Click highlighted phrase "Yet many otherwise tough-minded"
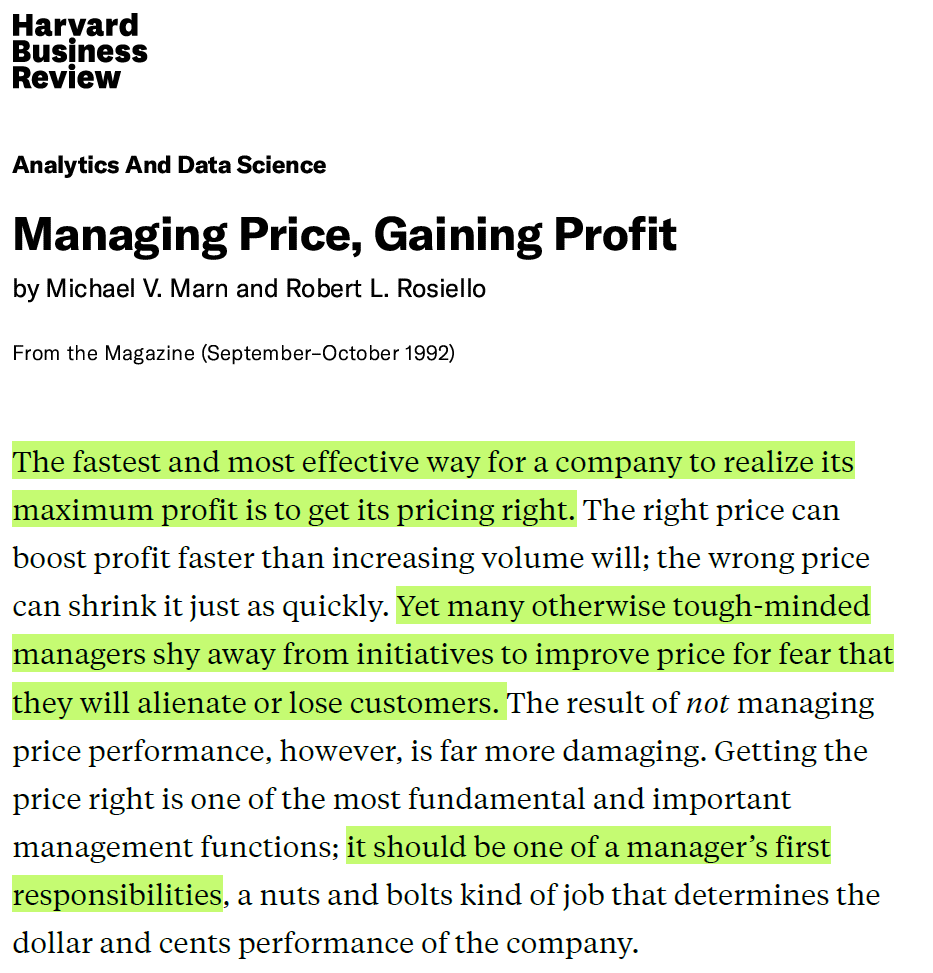This screenshot has height=973, width=933. coord(633,607)
